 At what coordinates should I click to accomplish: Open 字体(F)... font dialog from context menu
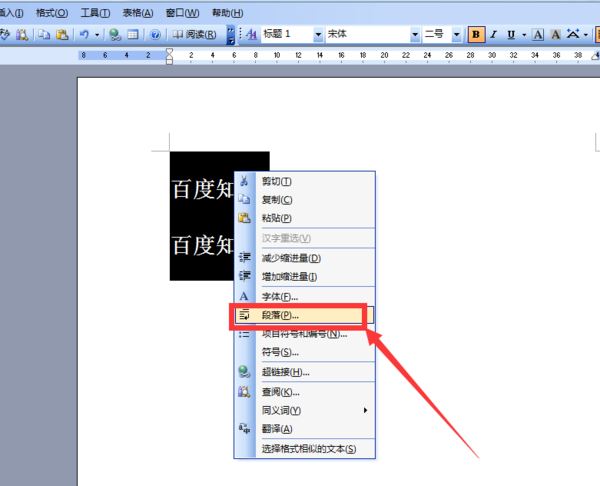pos(305,297)
